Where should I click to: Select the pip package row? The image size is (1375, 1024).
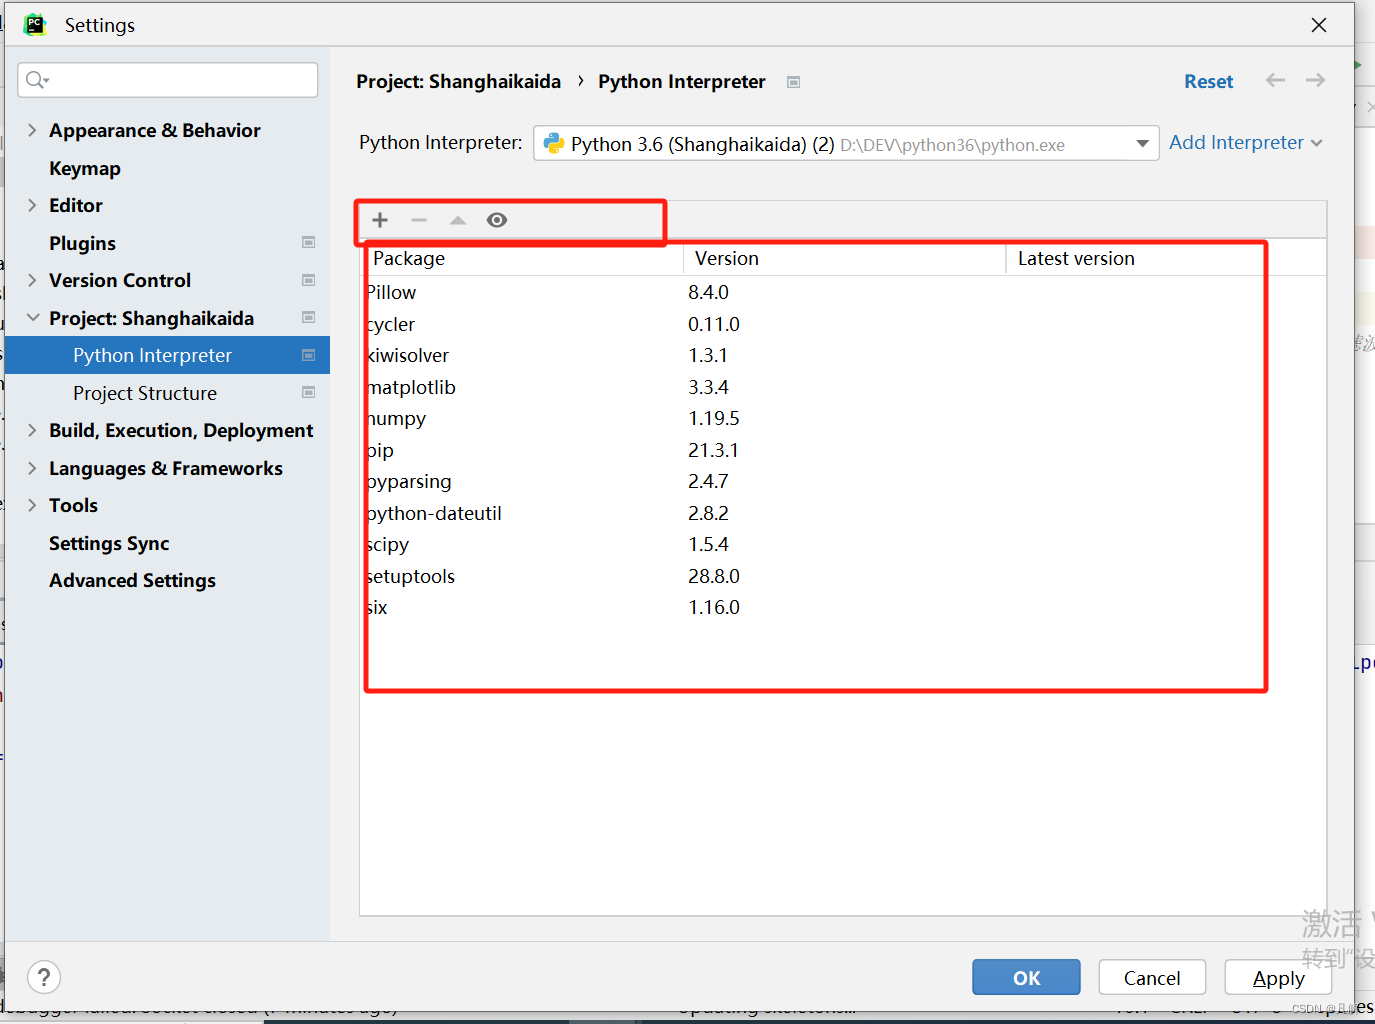coord(843,450)
